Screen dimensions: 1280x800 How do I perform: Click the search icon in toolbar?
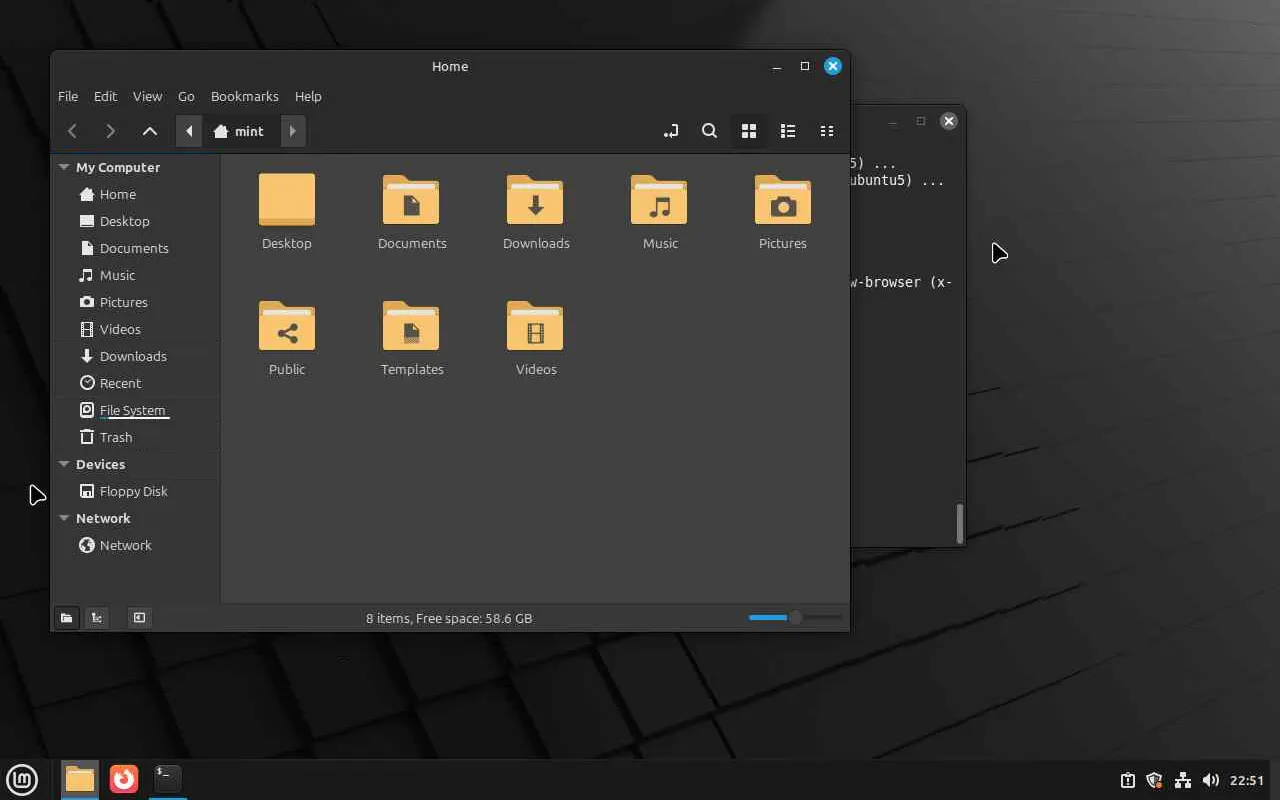pyautogui.click(x=709, y=131)
